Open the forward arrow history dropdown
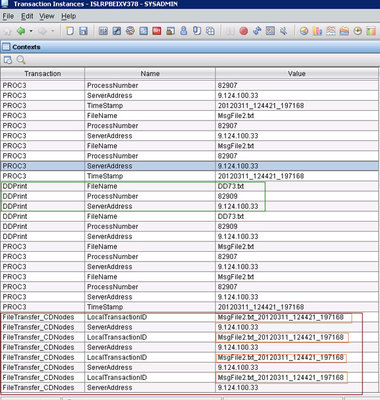Image resolution: width=380 pixels, height=400 pixels. click(52, 31)
